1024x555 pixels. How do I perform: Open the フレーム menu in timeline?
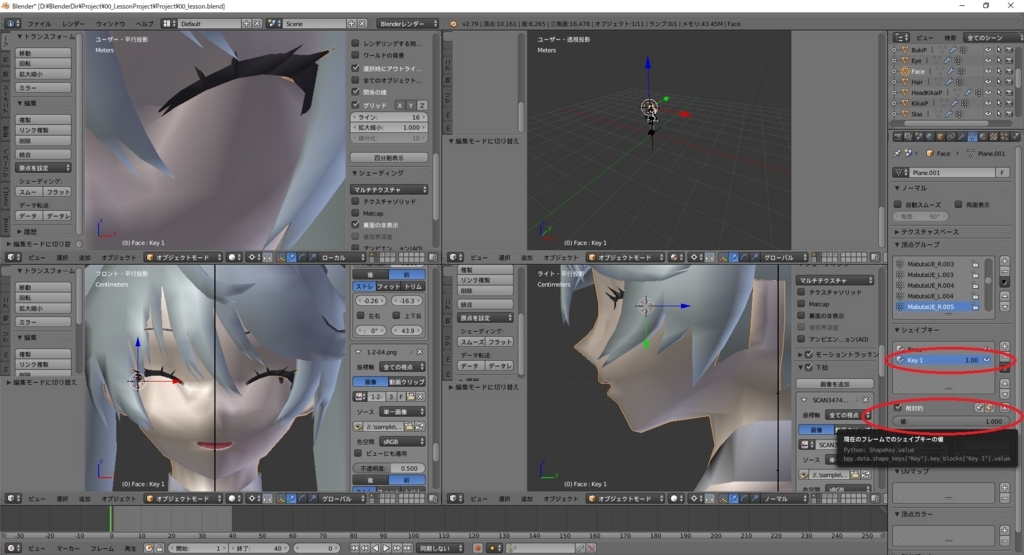pyautogui.click(x=103, y=548)
